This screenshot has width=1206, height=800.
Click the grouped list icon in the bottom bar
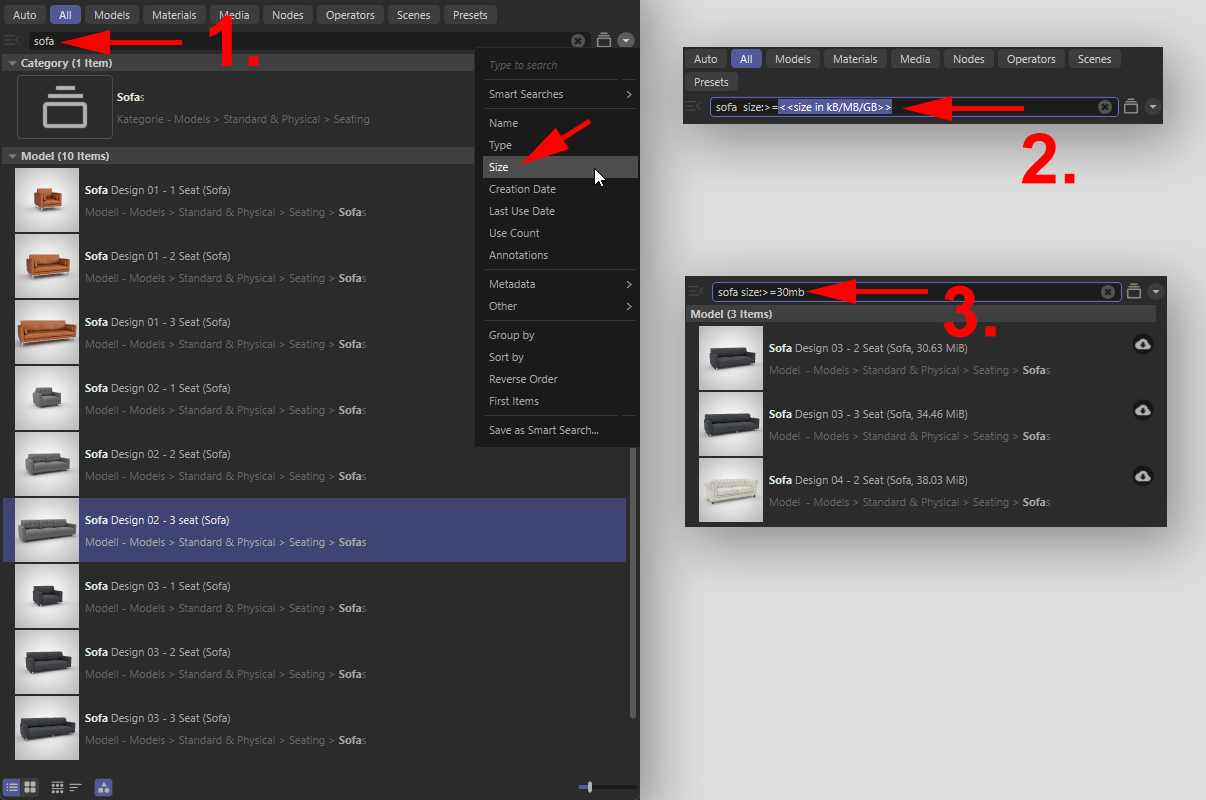[x=58, y=788]
